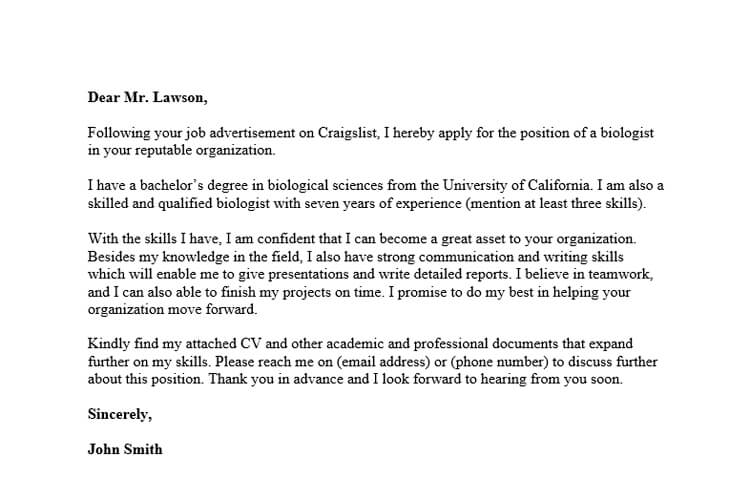Click the "John Smith" signature name
750x498 pixels.
point(125,449)
